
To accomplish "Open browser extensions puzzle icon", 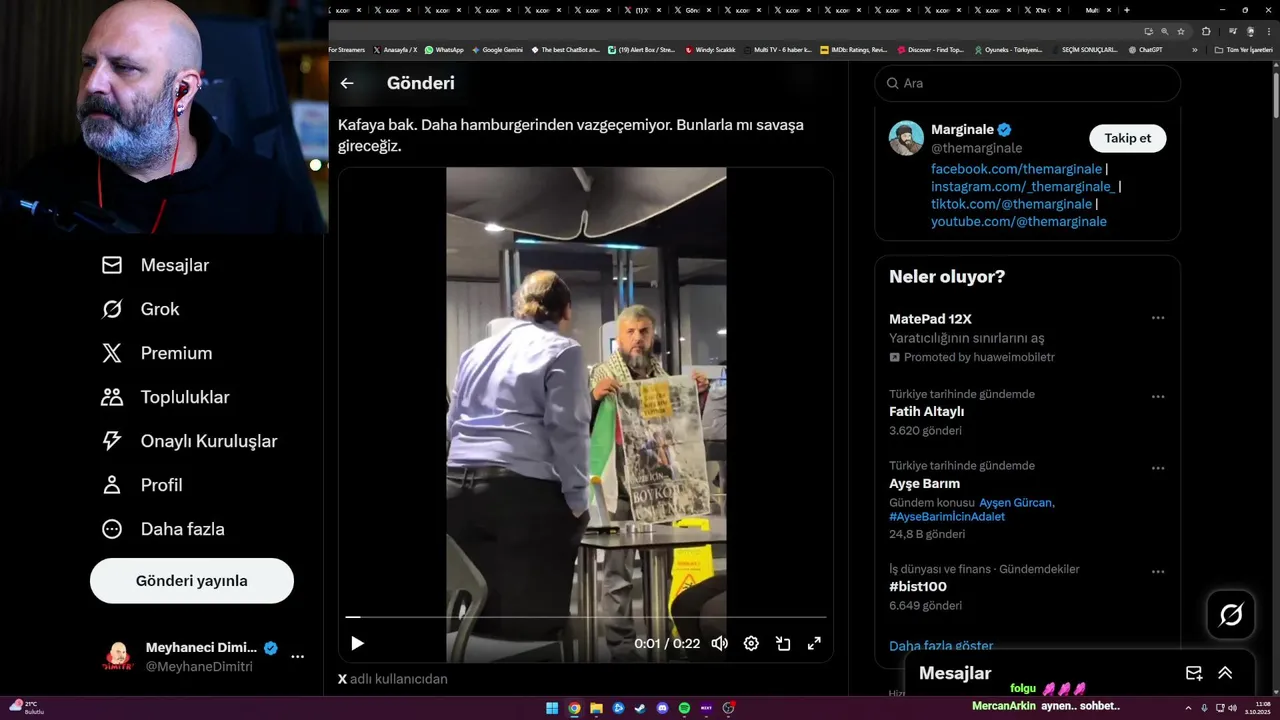I will (1206, 31).
